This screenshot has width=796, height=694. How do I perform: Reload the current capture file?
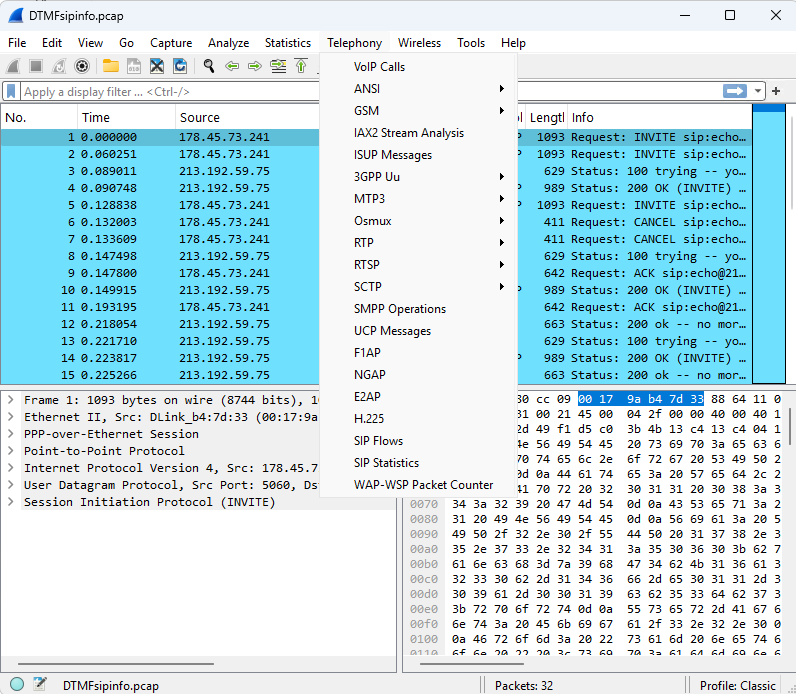[180, 66]
